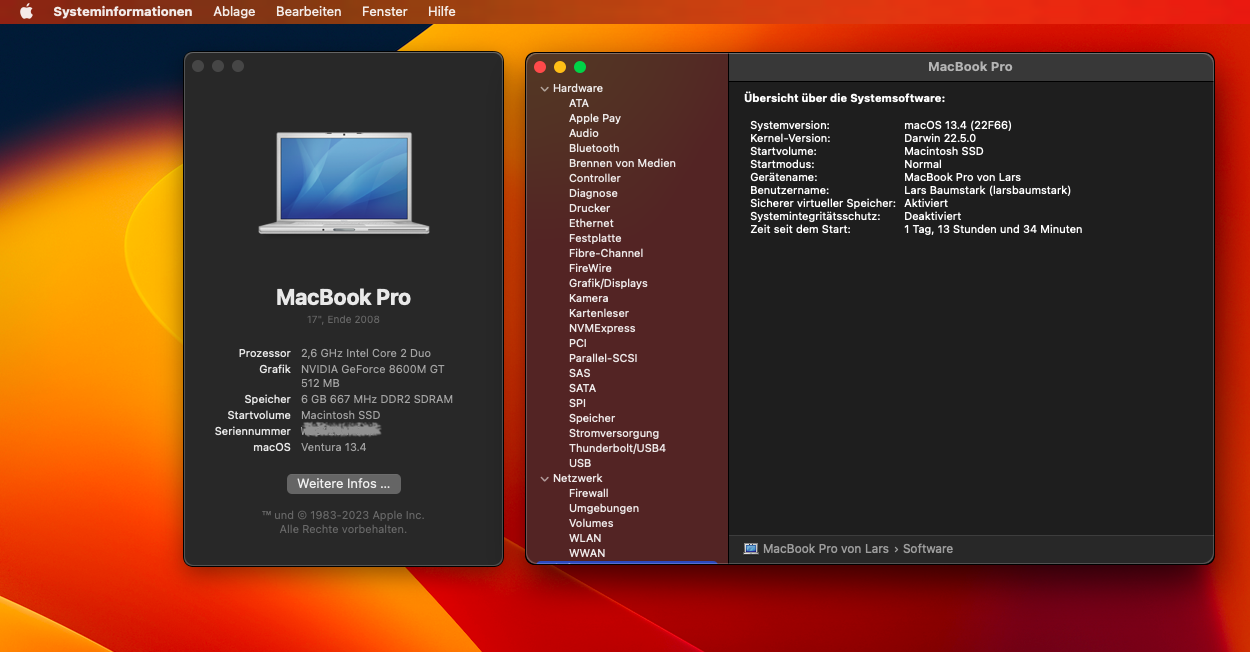Open the Hilfe menu

(441, 12)
